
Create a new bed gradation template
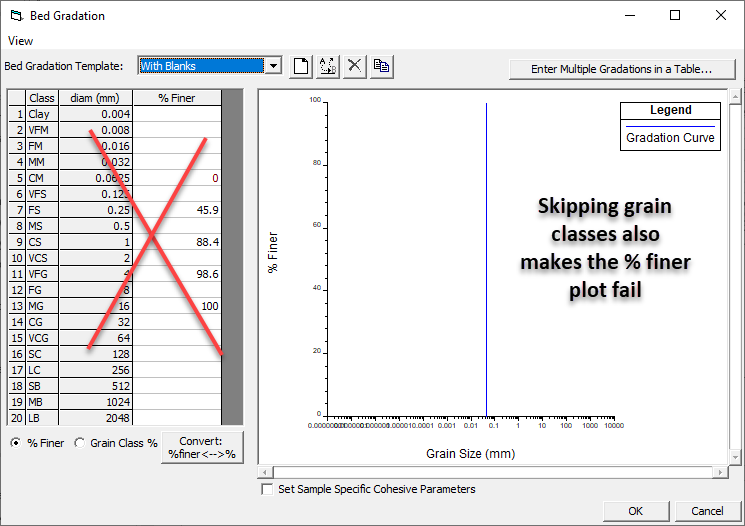tap(301, 66)
